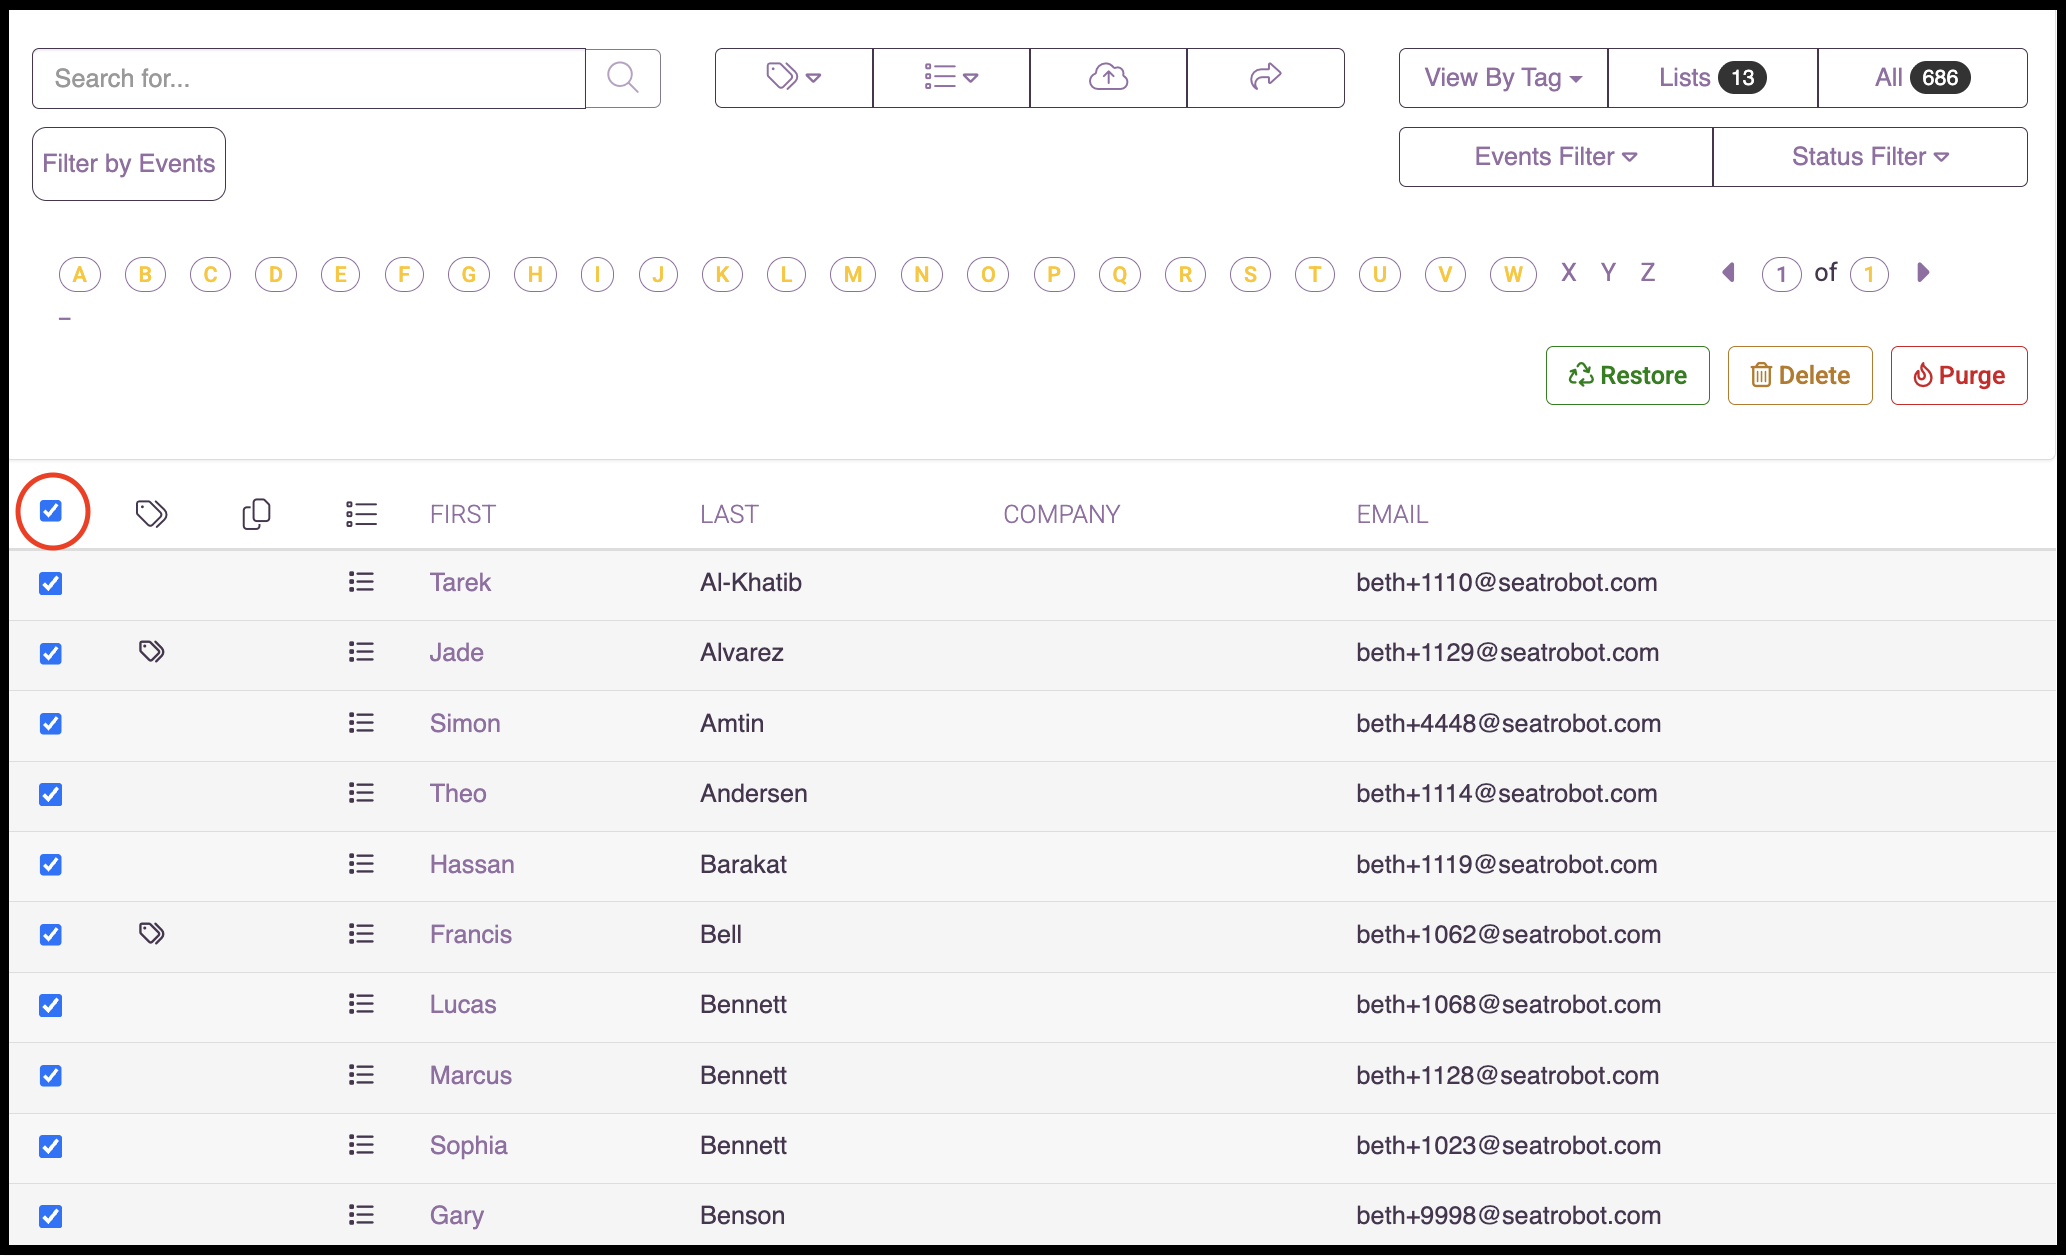Click list icon in Tarek row
This screenshot has width=2066, height=1256.
(x=361, y=582)
